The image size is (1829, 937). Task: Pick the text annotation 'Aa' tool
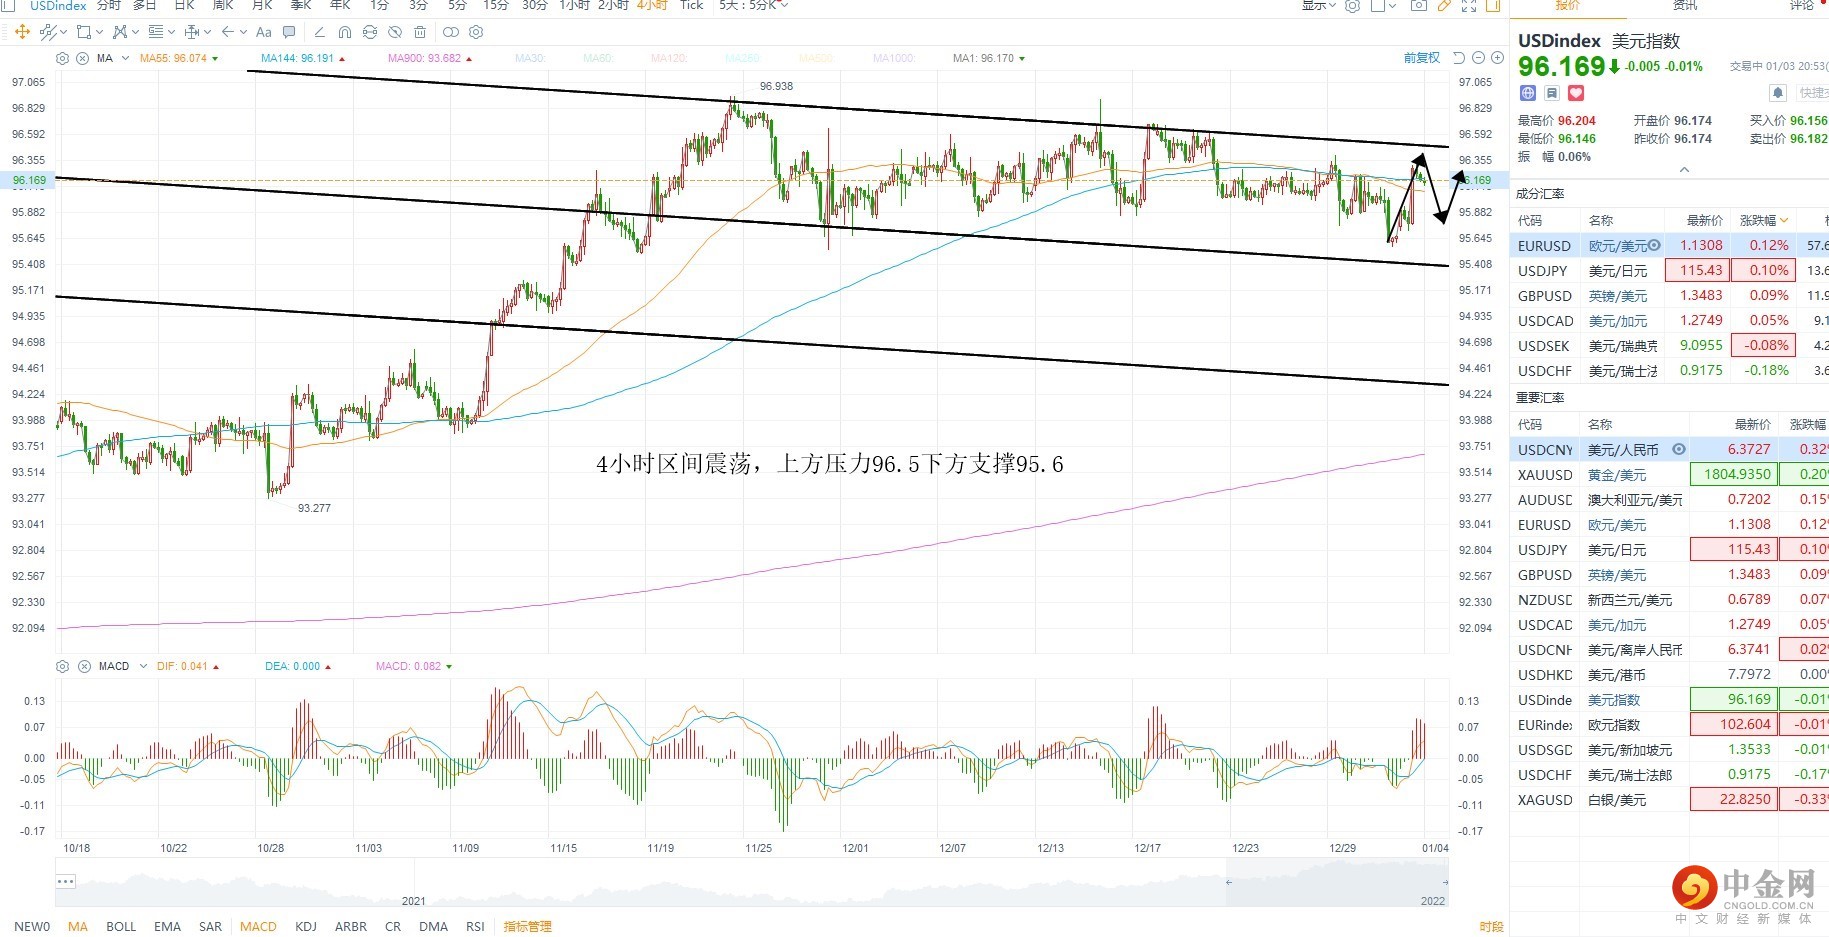264,32
